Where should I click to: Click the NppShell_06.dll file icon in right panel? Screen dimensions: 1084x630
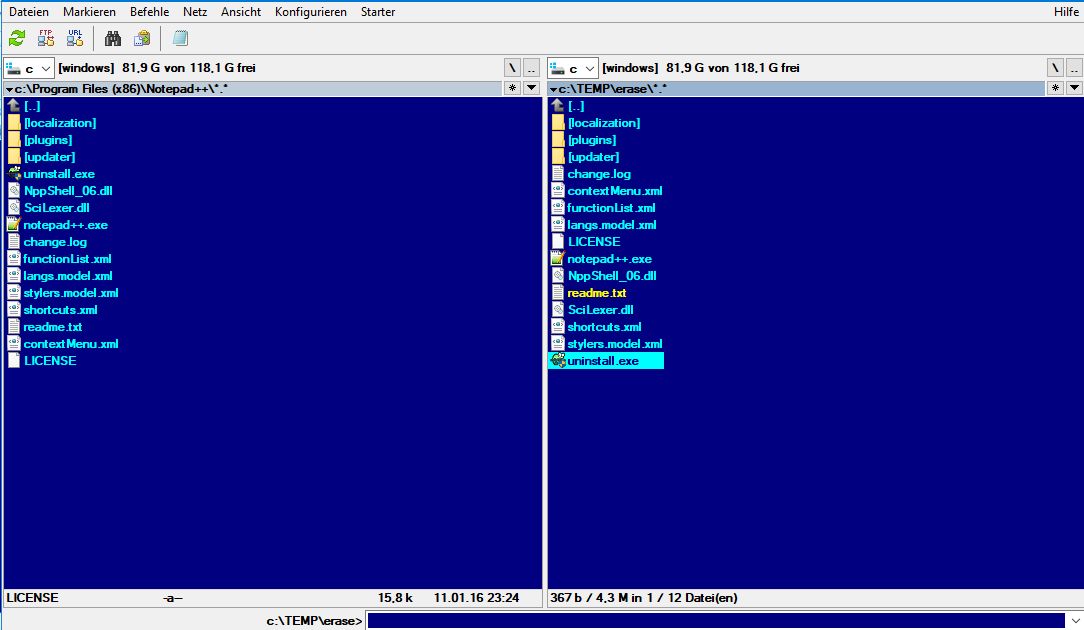[558, 275]
